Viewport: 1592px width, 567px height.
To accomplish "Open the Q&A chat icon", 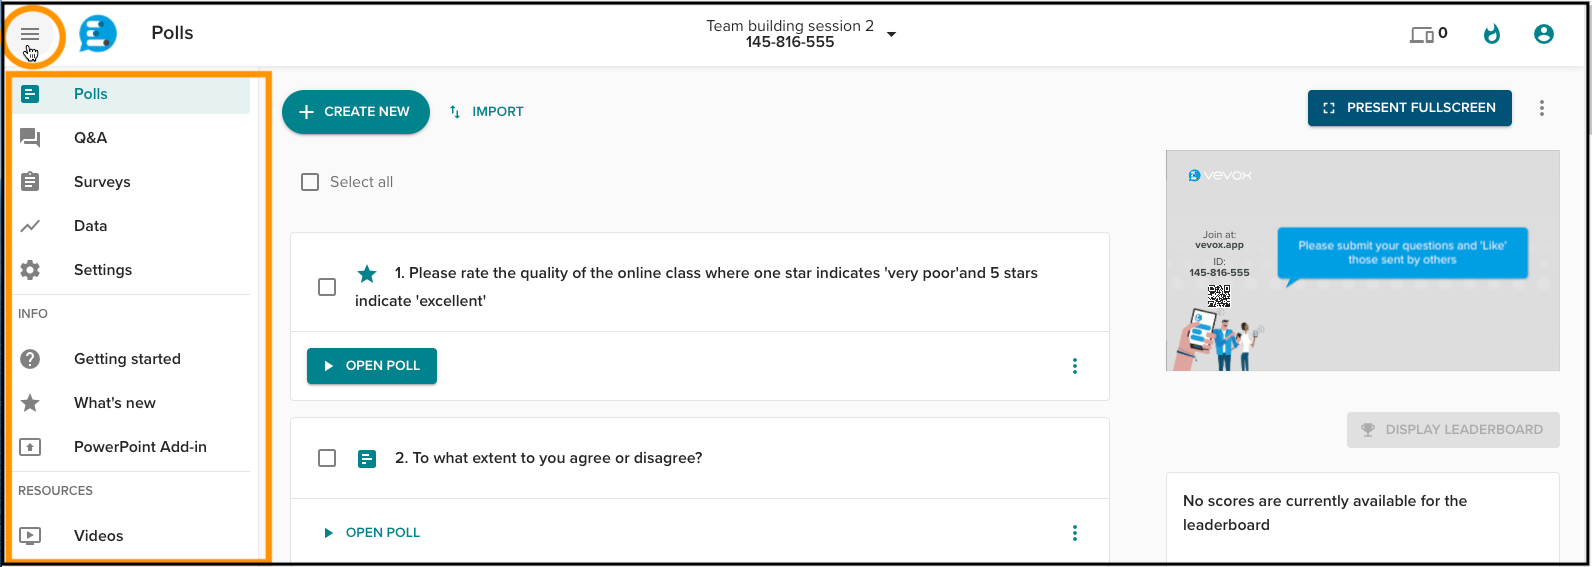I will point(30,138).
